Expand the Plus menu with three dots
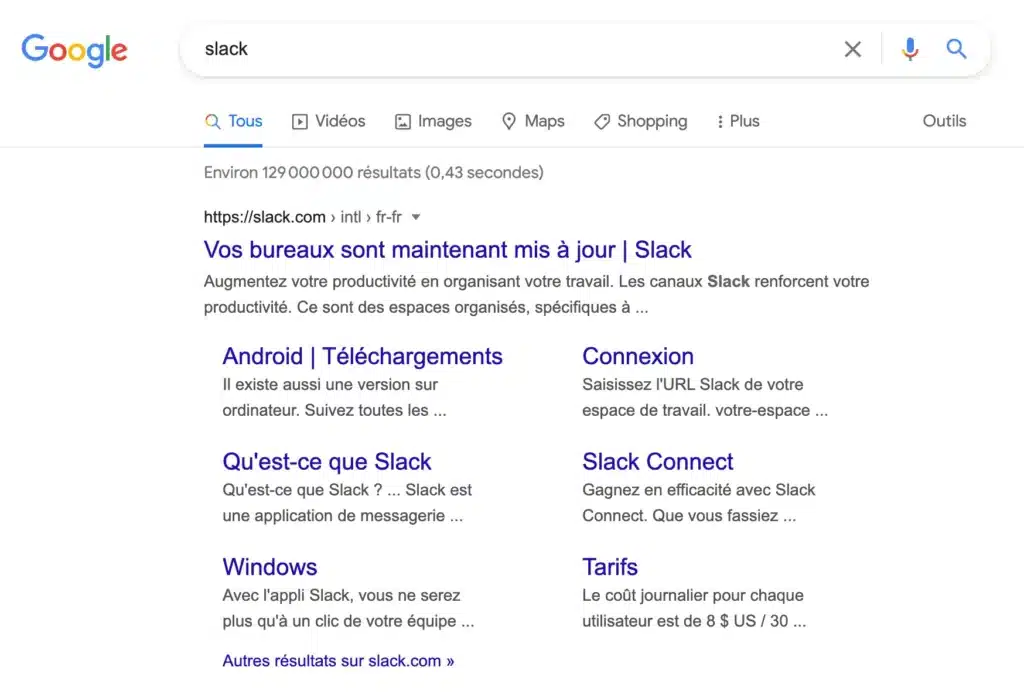This screenshot has height=698, width=1024. click(738, 121)
